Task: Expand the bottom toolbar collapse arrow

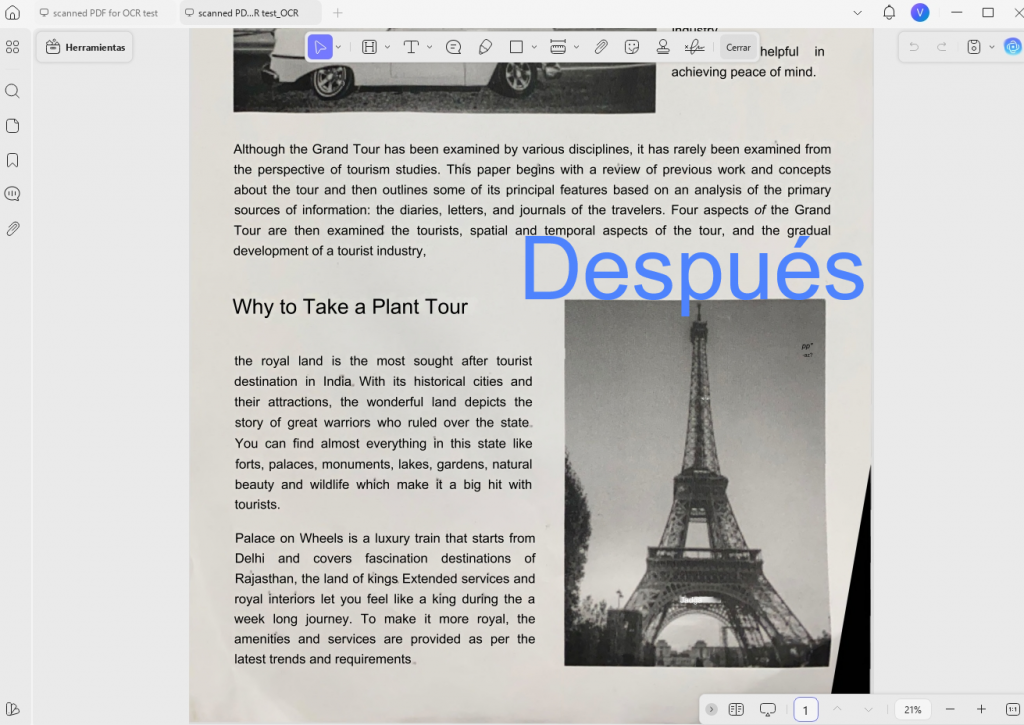Action: [711, 709]
